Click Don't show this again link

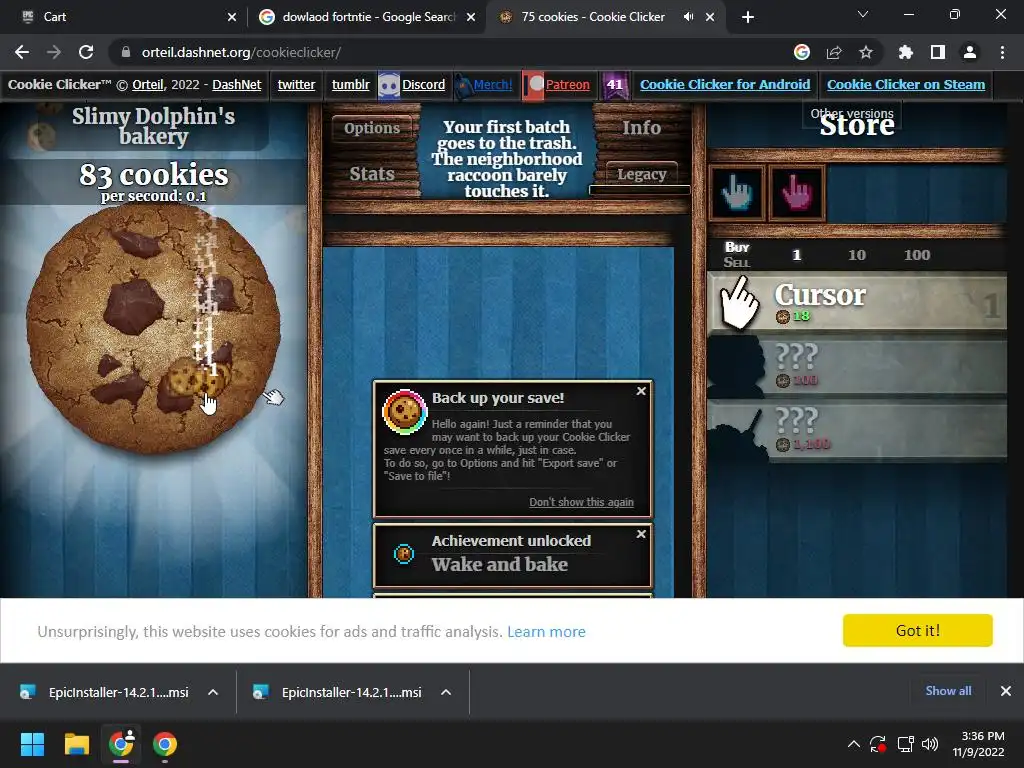(x=581, y=502)
